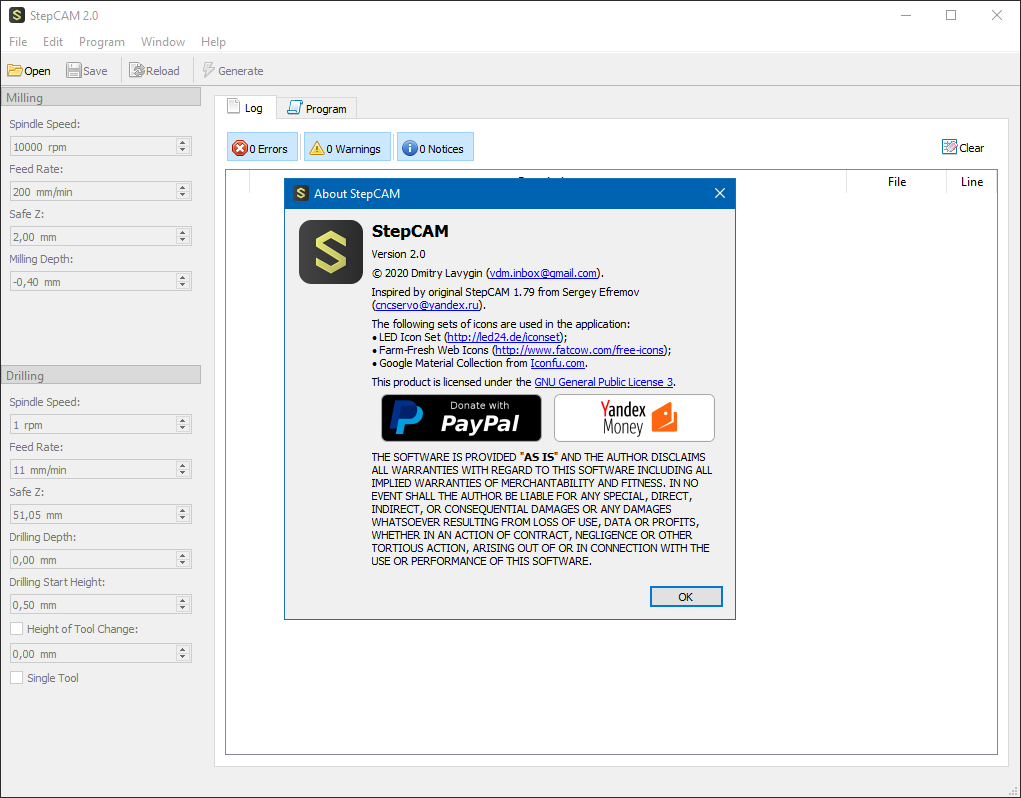
Task: Click the File column header in log
Action: click(897, 182)
